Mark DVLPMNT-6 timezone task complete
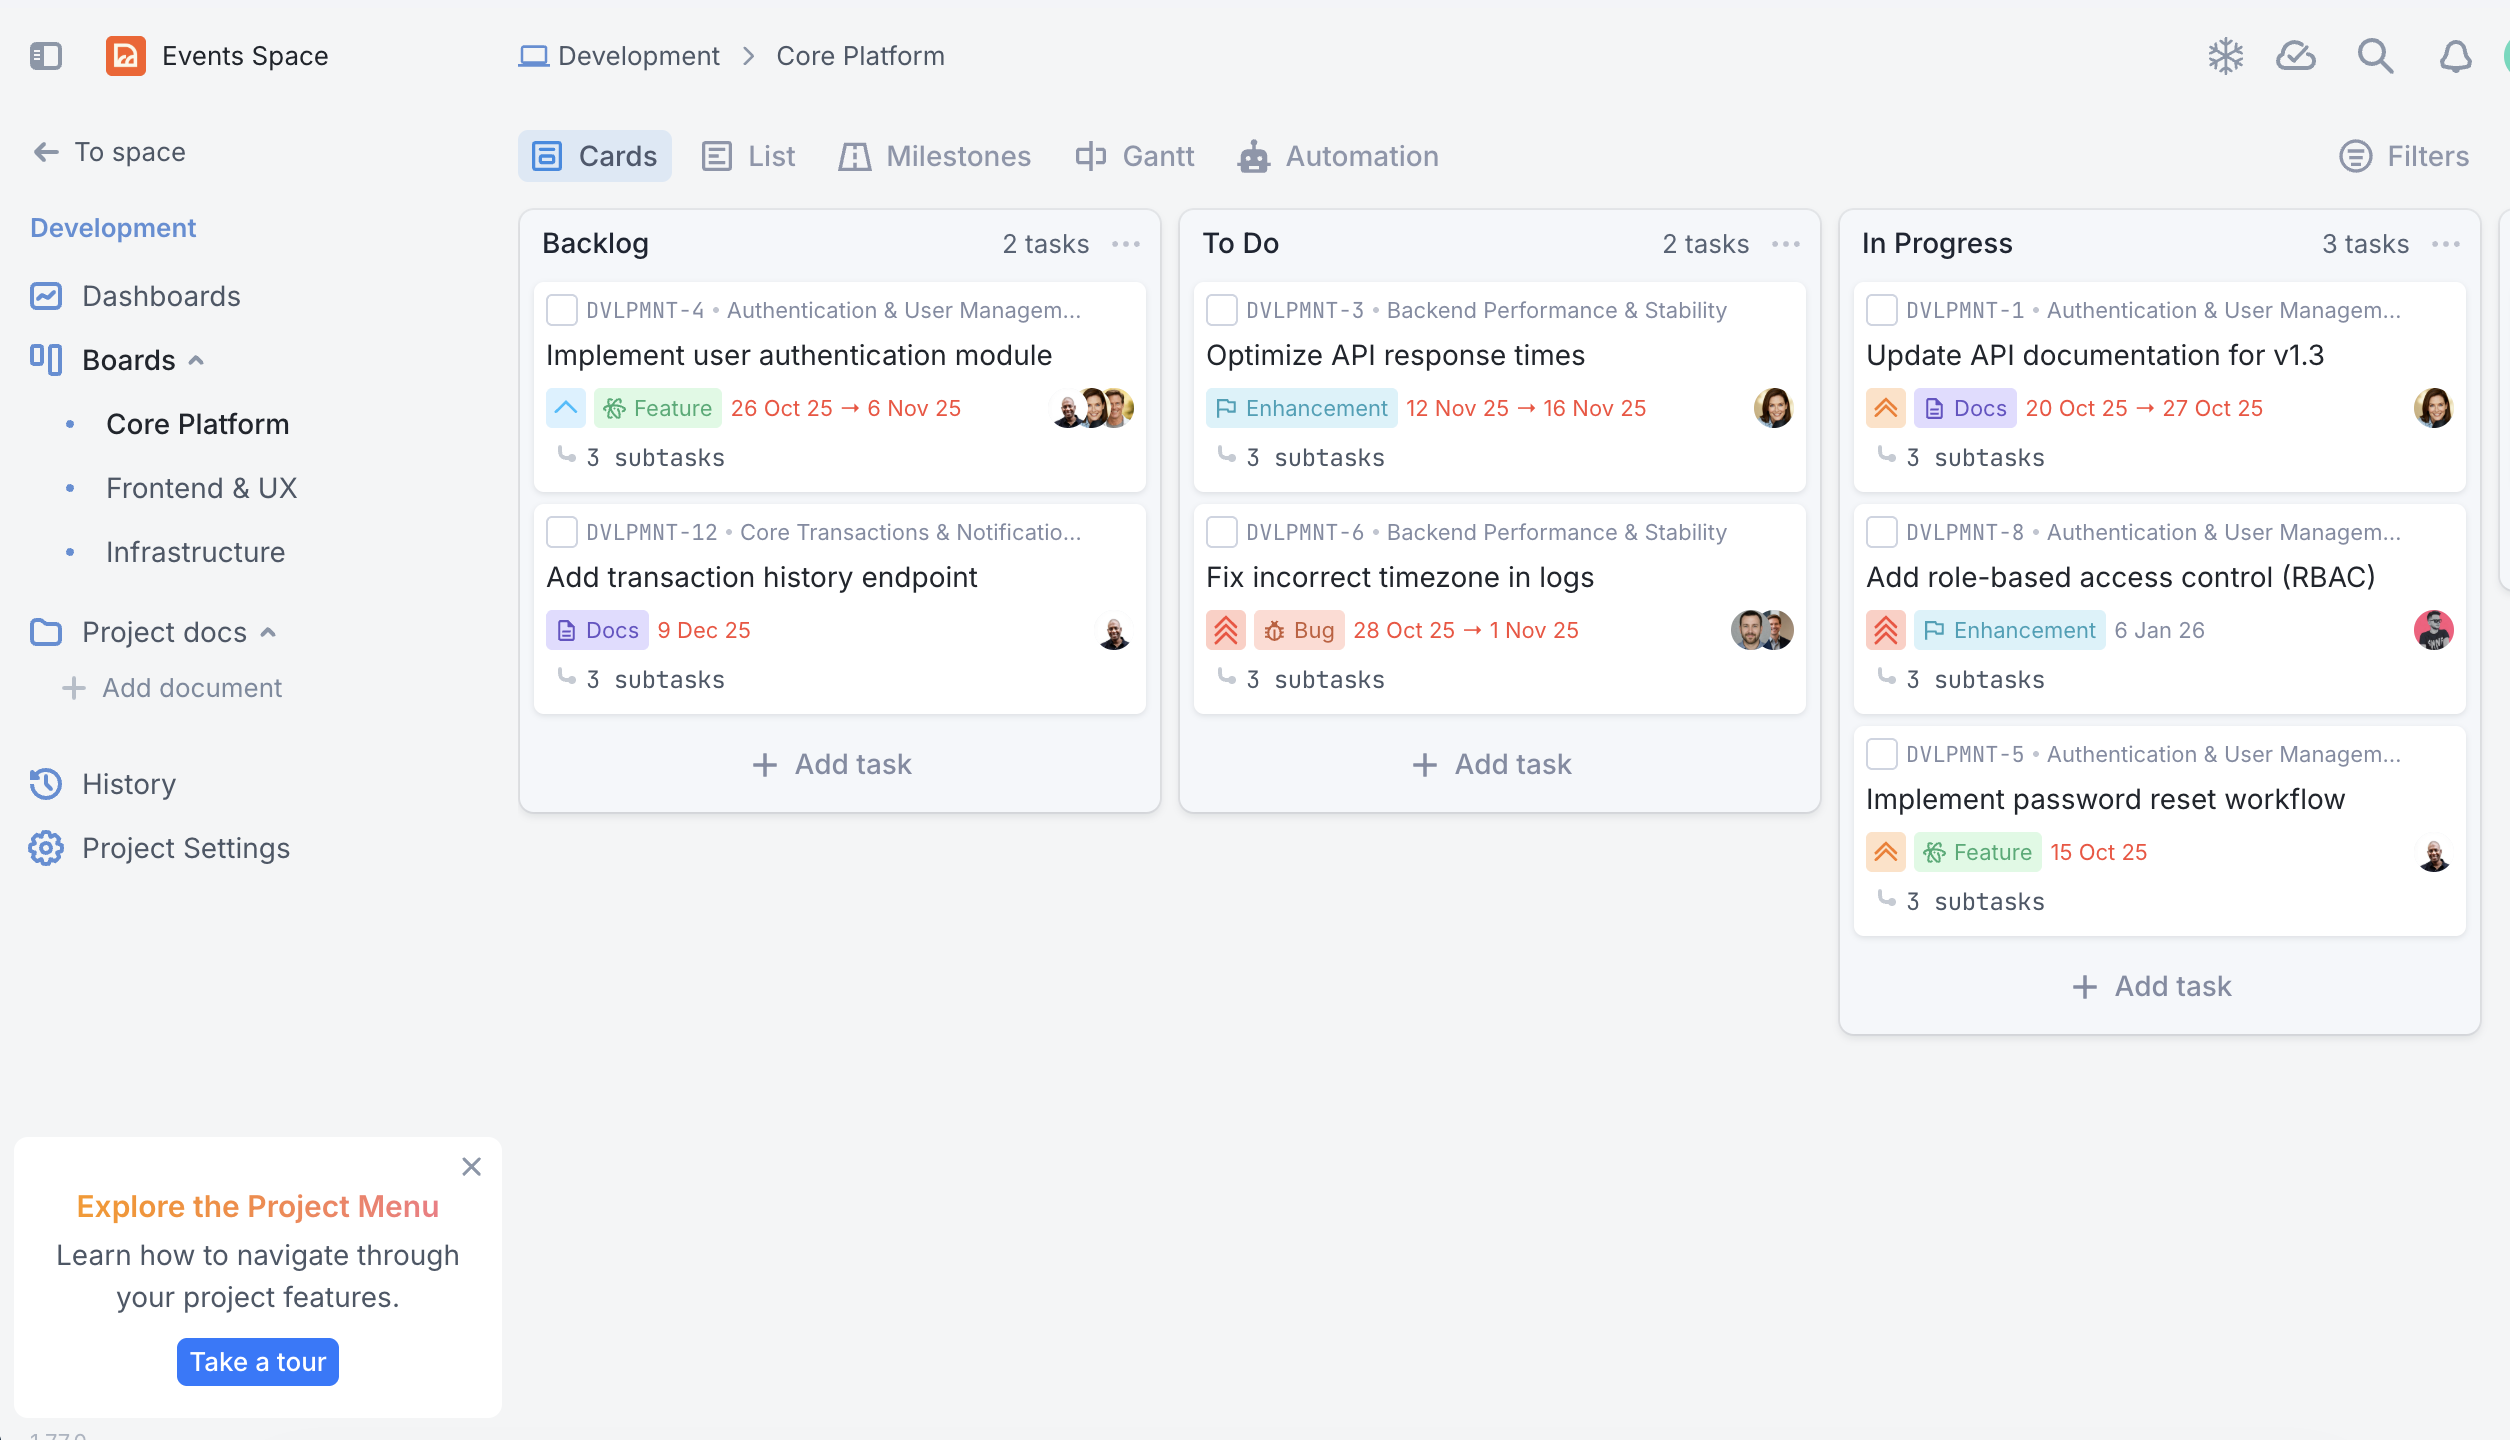Viewport: 2510px width, 1440px height. click(1222, 532)
